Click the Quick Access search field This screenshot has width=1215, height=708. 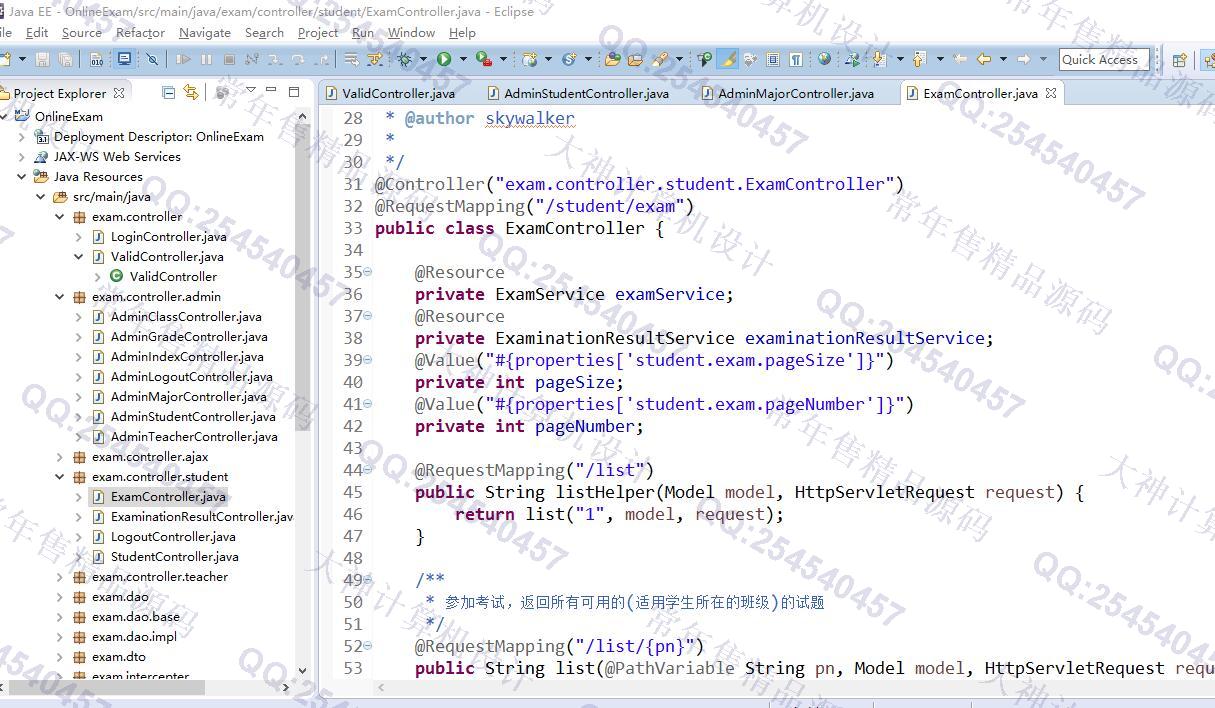[1104, 59]
